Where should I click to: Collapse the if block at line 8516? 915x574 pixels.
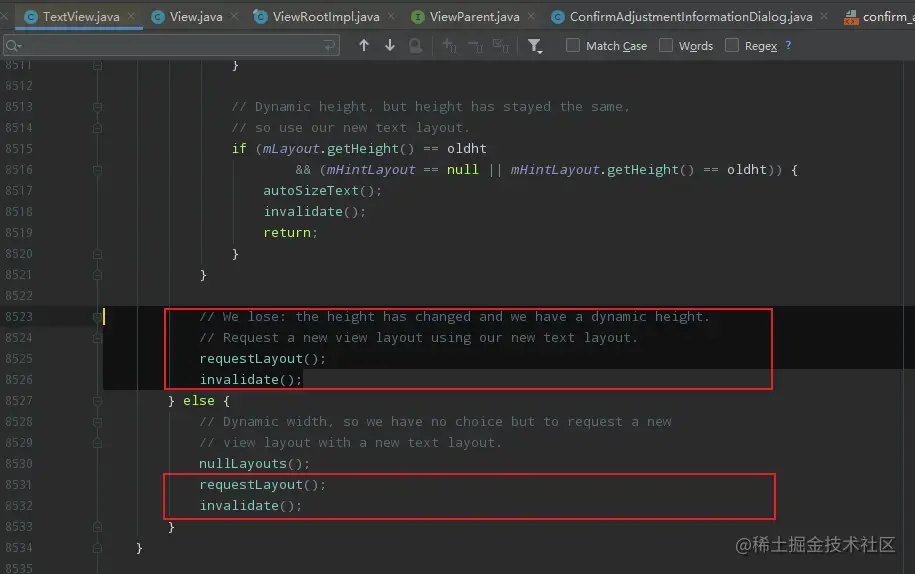pyautogui.click(x=97, y=170)
